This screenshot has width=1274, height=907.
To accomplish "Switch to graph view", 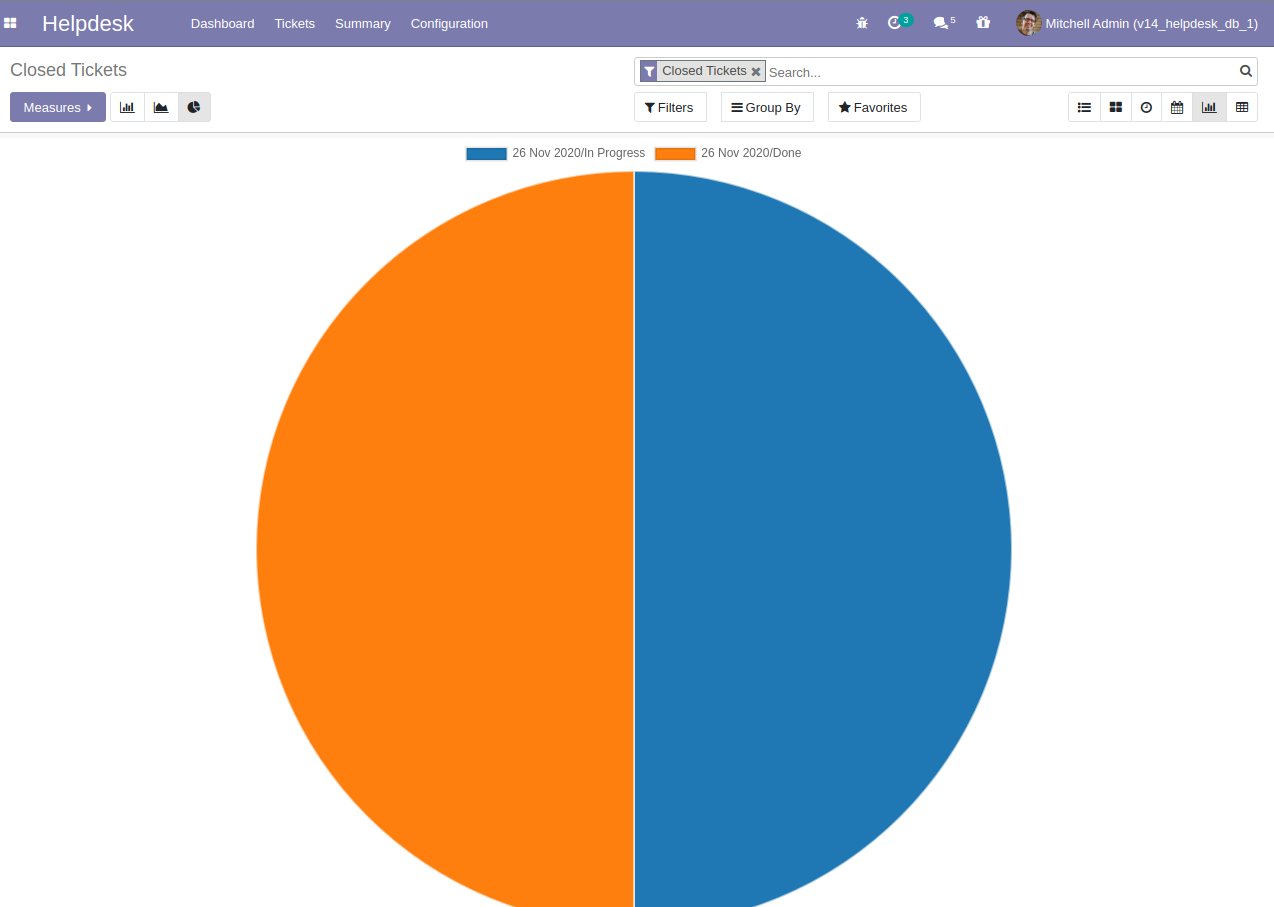I will (1209, 107).
